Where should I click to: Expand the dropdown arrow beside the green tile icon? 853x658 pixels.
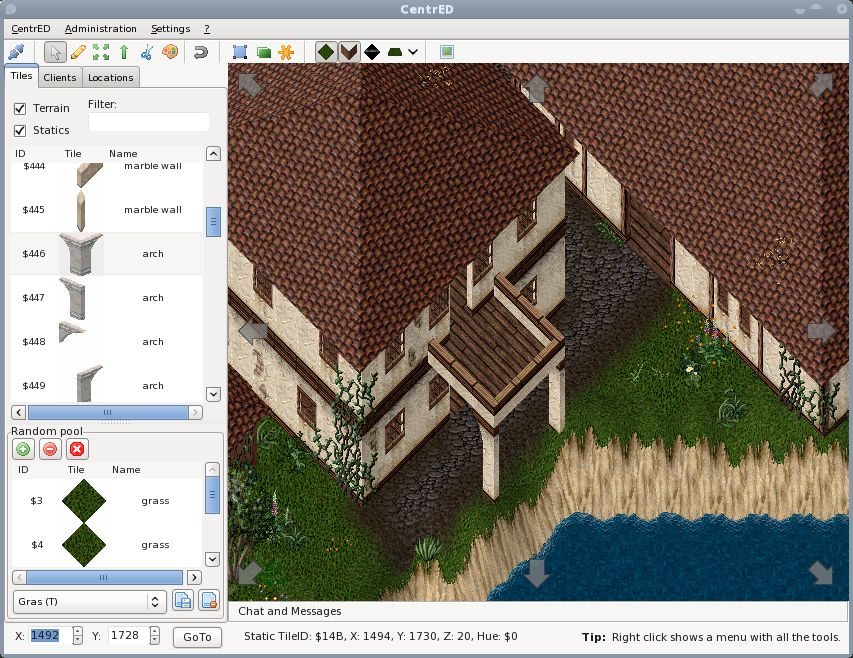coord(413,52)
